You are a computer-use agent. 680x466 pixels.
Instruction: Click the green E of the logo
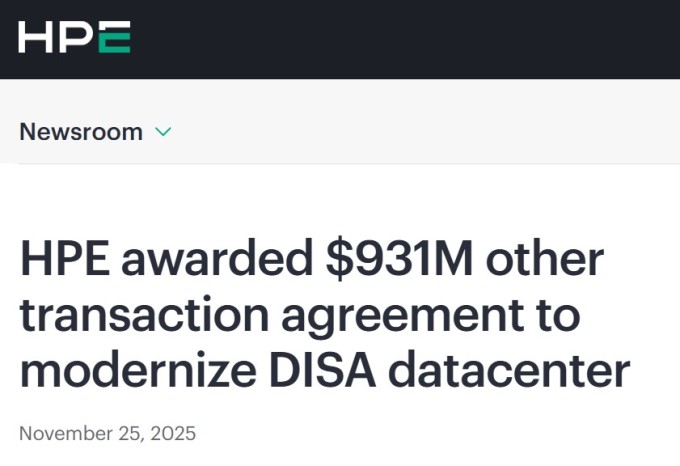(115, 37)
